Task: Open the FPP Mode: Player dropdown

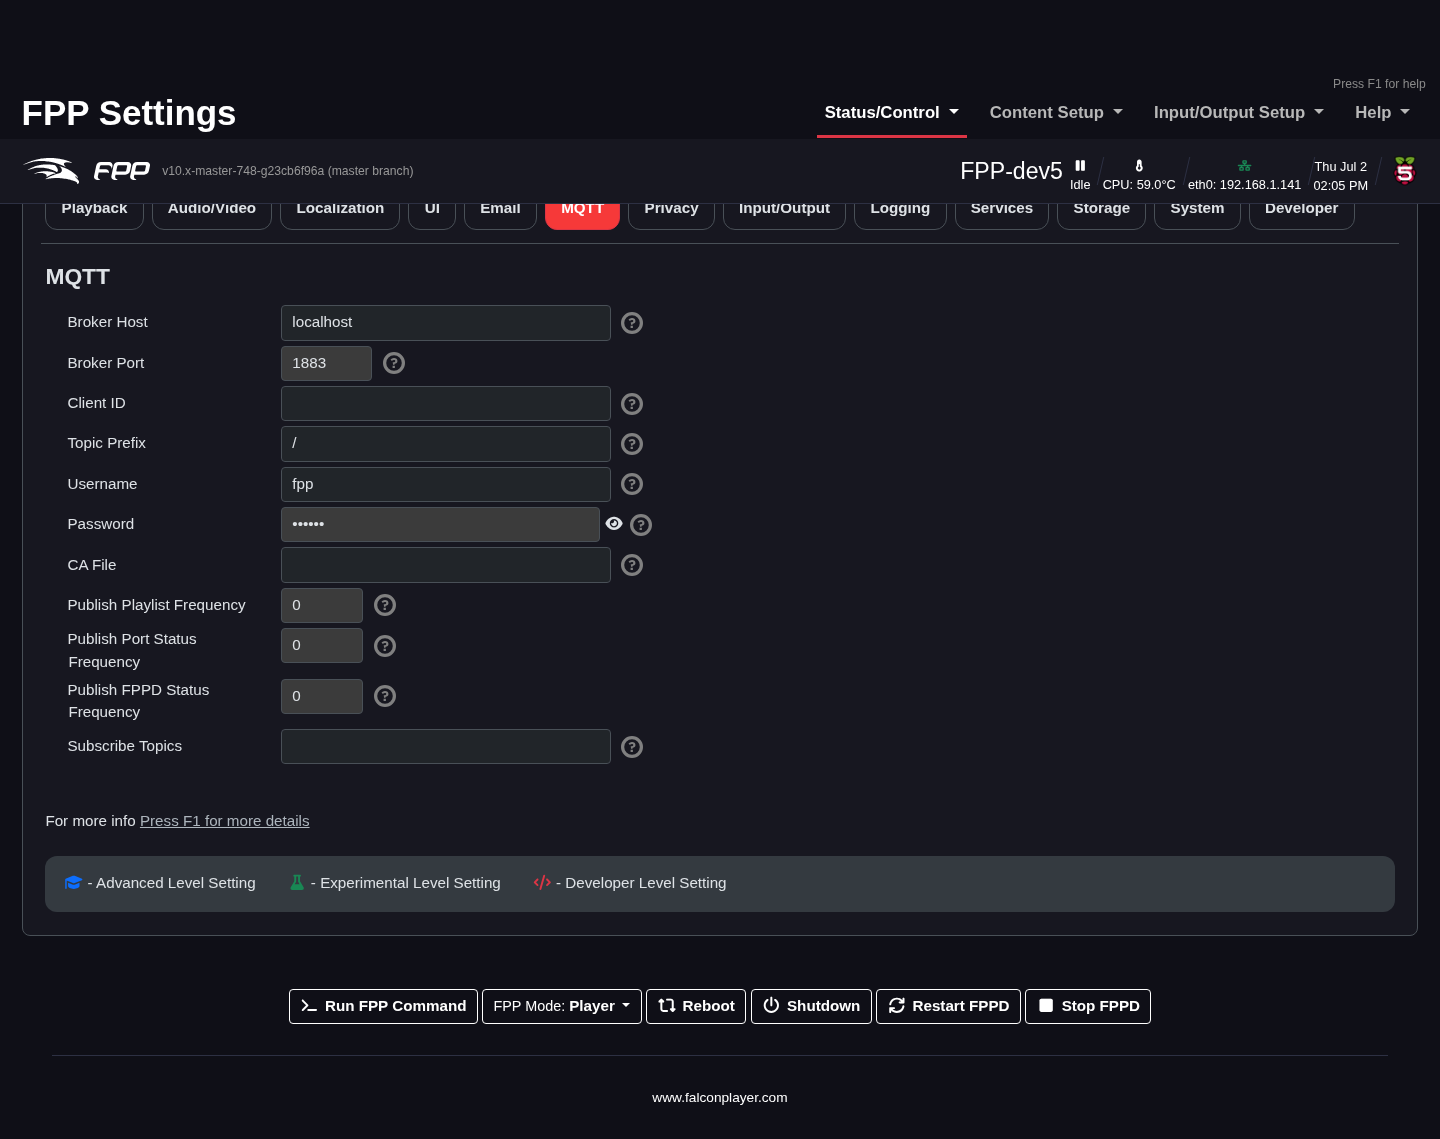Action: pyautogui.click(x=562, y=1006)
